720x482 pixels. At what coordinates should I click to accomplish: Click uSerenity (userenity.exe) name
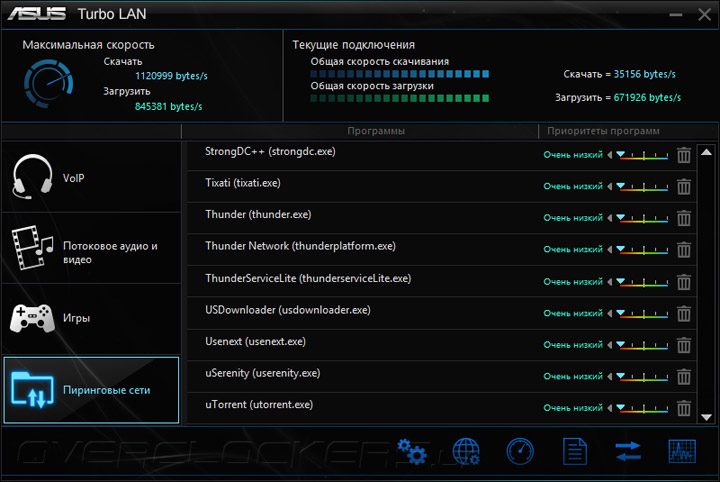263,373
